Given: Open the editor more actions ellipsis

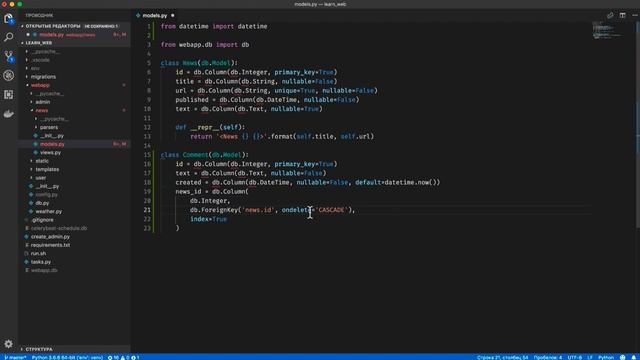Looking at the screenshot, I should pyautogui.click(x=635, y=16).
